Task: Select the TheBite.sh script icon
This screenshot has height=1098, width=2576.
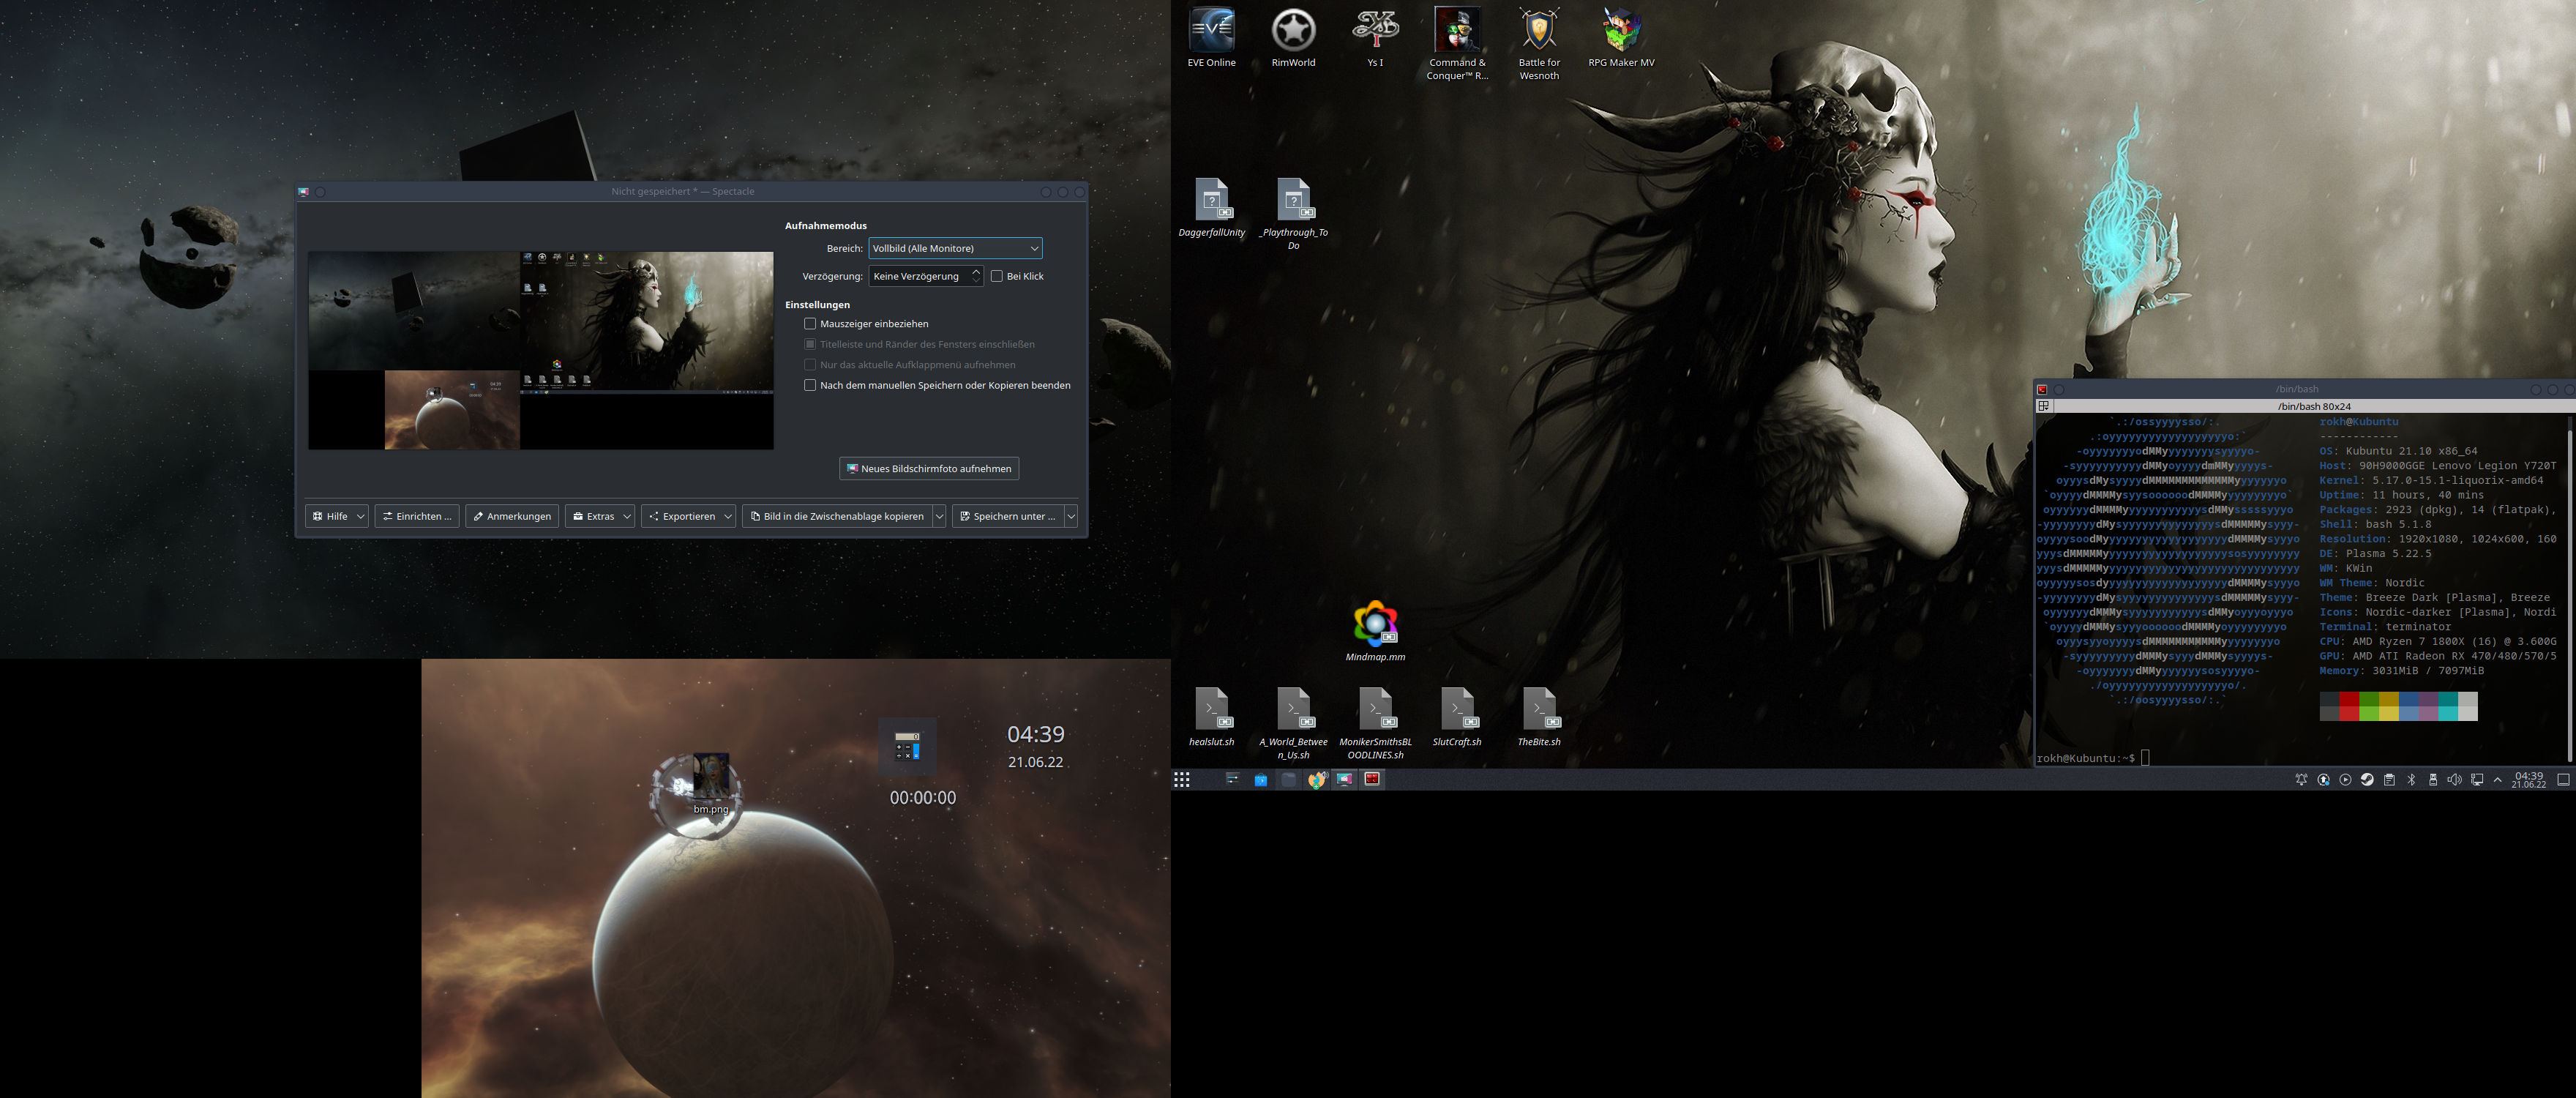Action: [x=1539, y=717]
